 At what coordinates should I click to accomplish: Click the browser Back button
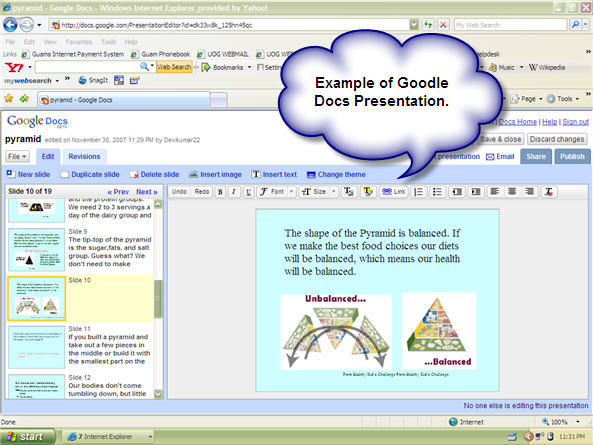pyautogui.click(x=10, y=25)
